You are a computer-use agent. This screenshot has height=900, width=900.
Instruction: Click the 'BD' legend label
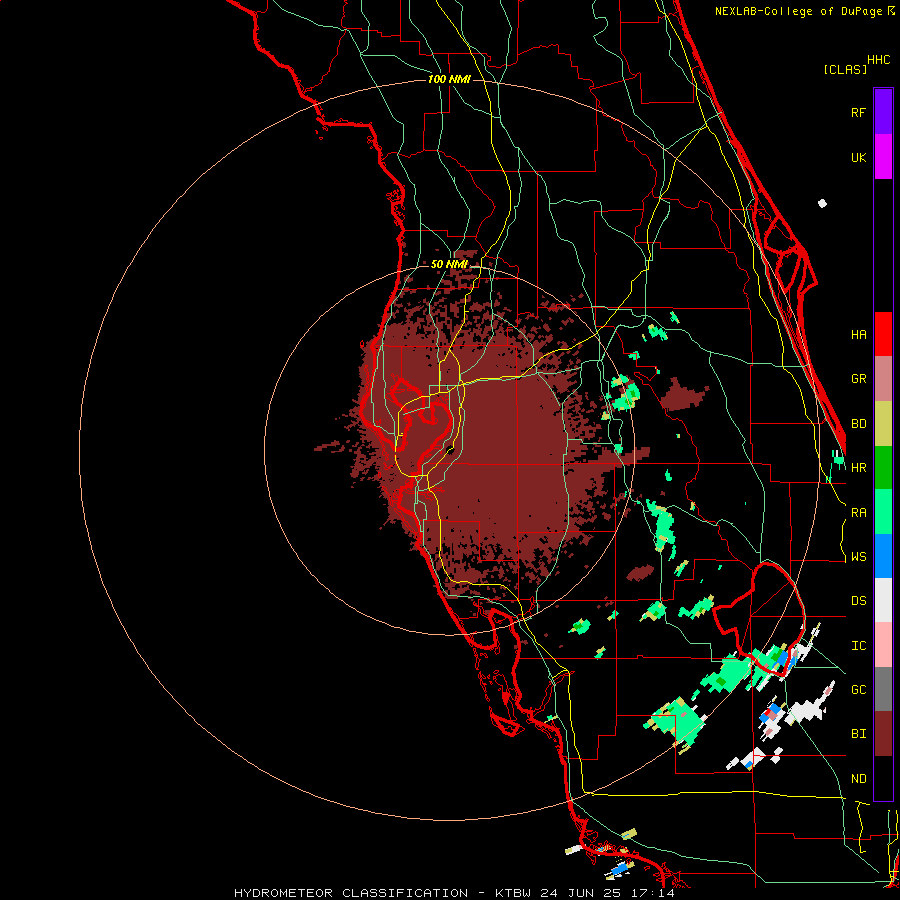point(859,424)
